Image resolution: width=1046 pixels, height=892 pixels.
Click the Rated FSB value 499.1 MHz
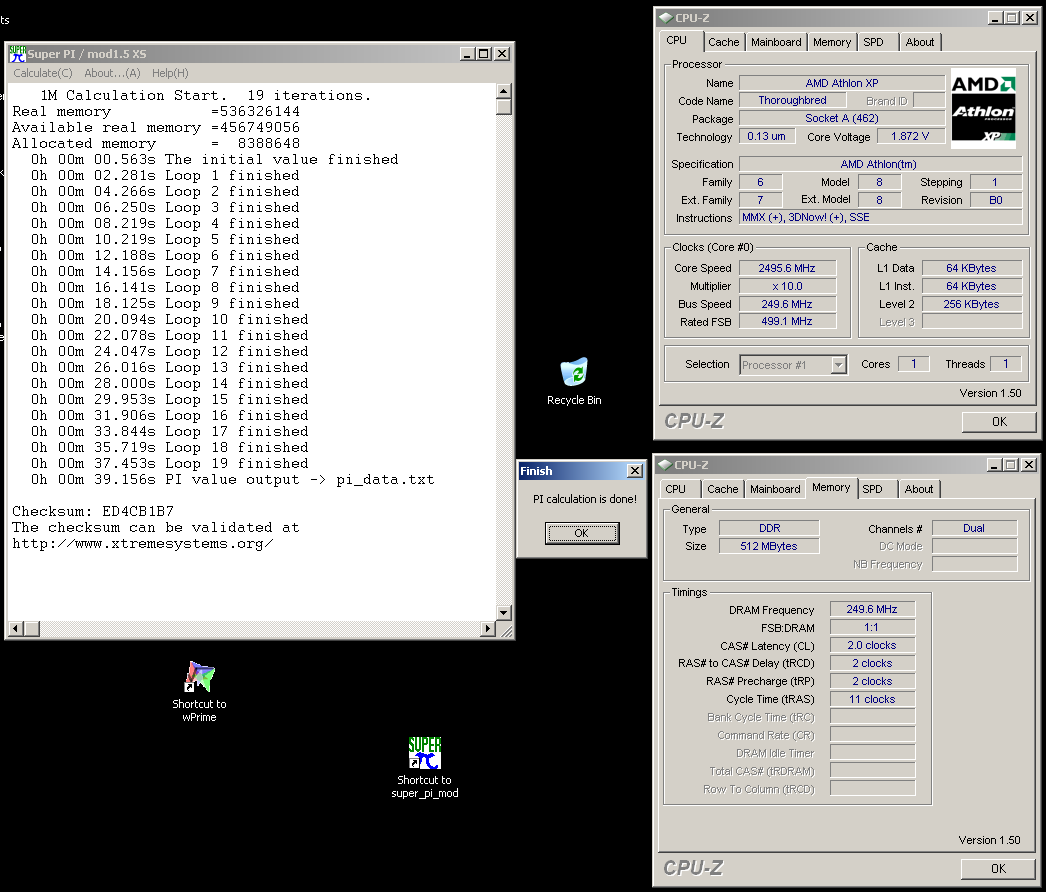[x=787, y=322]
